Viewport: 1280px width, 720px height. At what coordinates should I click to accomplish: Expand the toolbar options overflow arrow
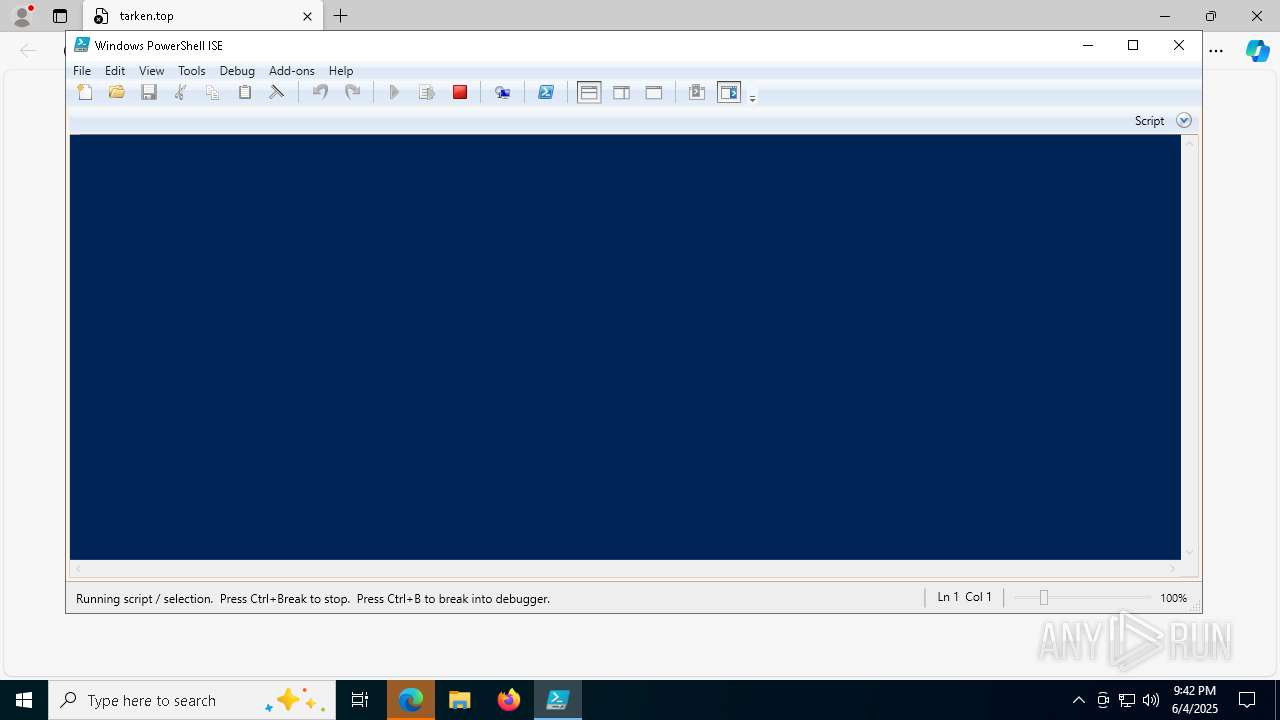coord(752,97)
